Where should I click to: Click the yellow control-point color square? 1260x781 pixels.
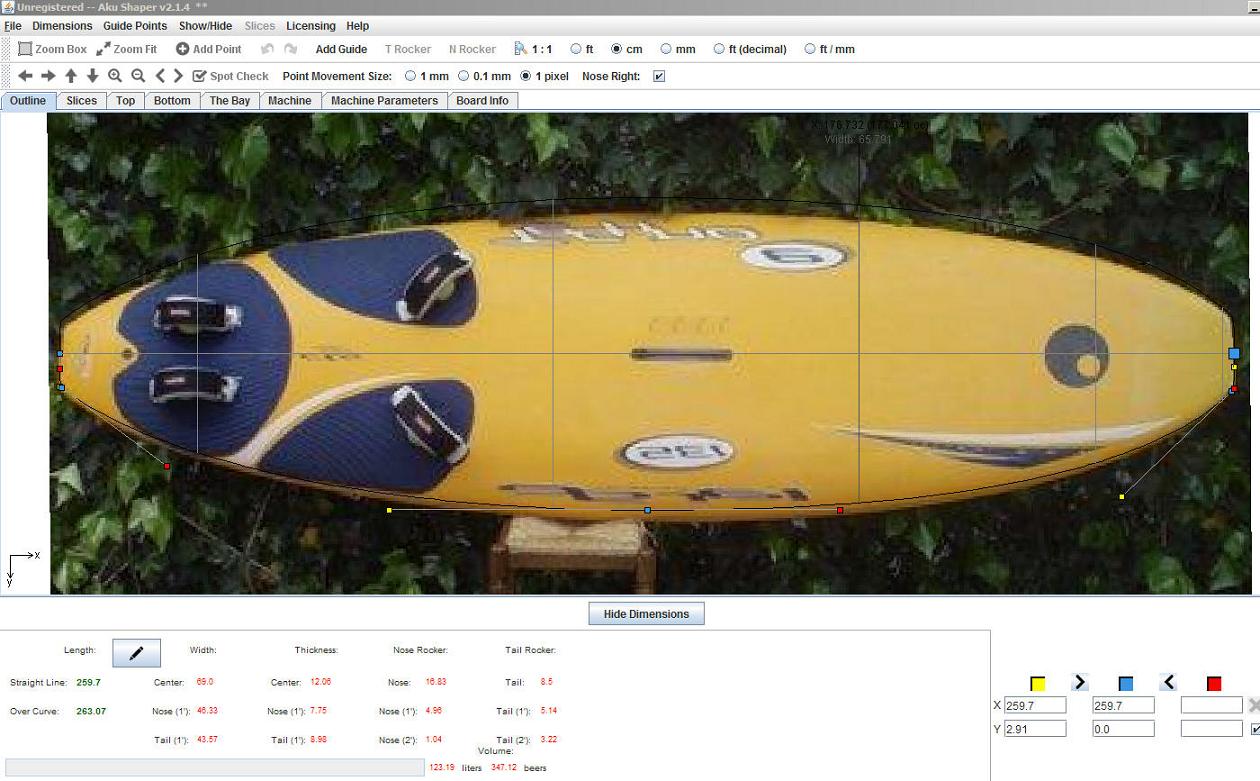(1037, 684)
